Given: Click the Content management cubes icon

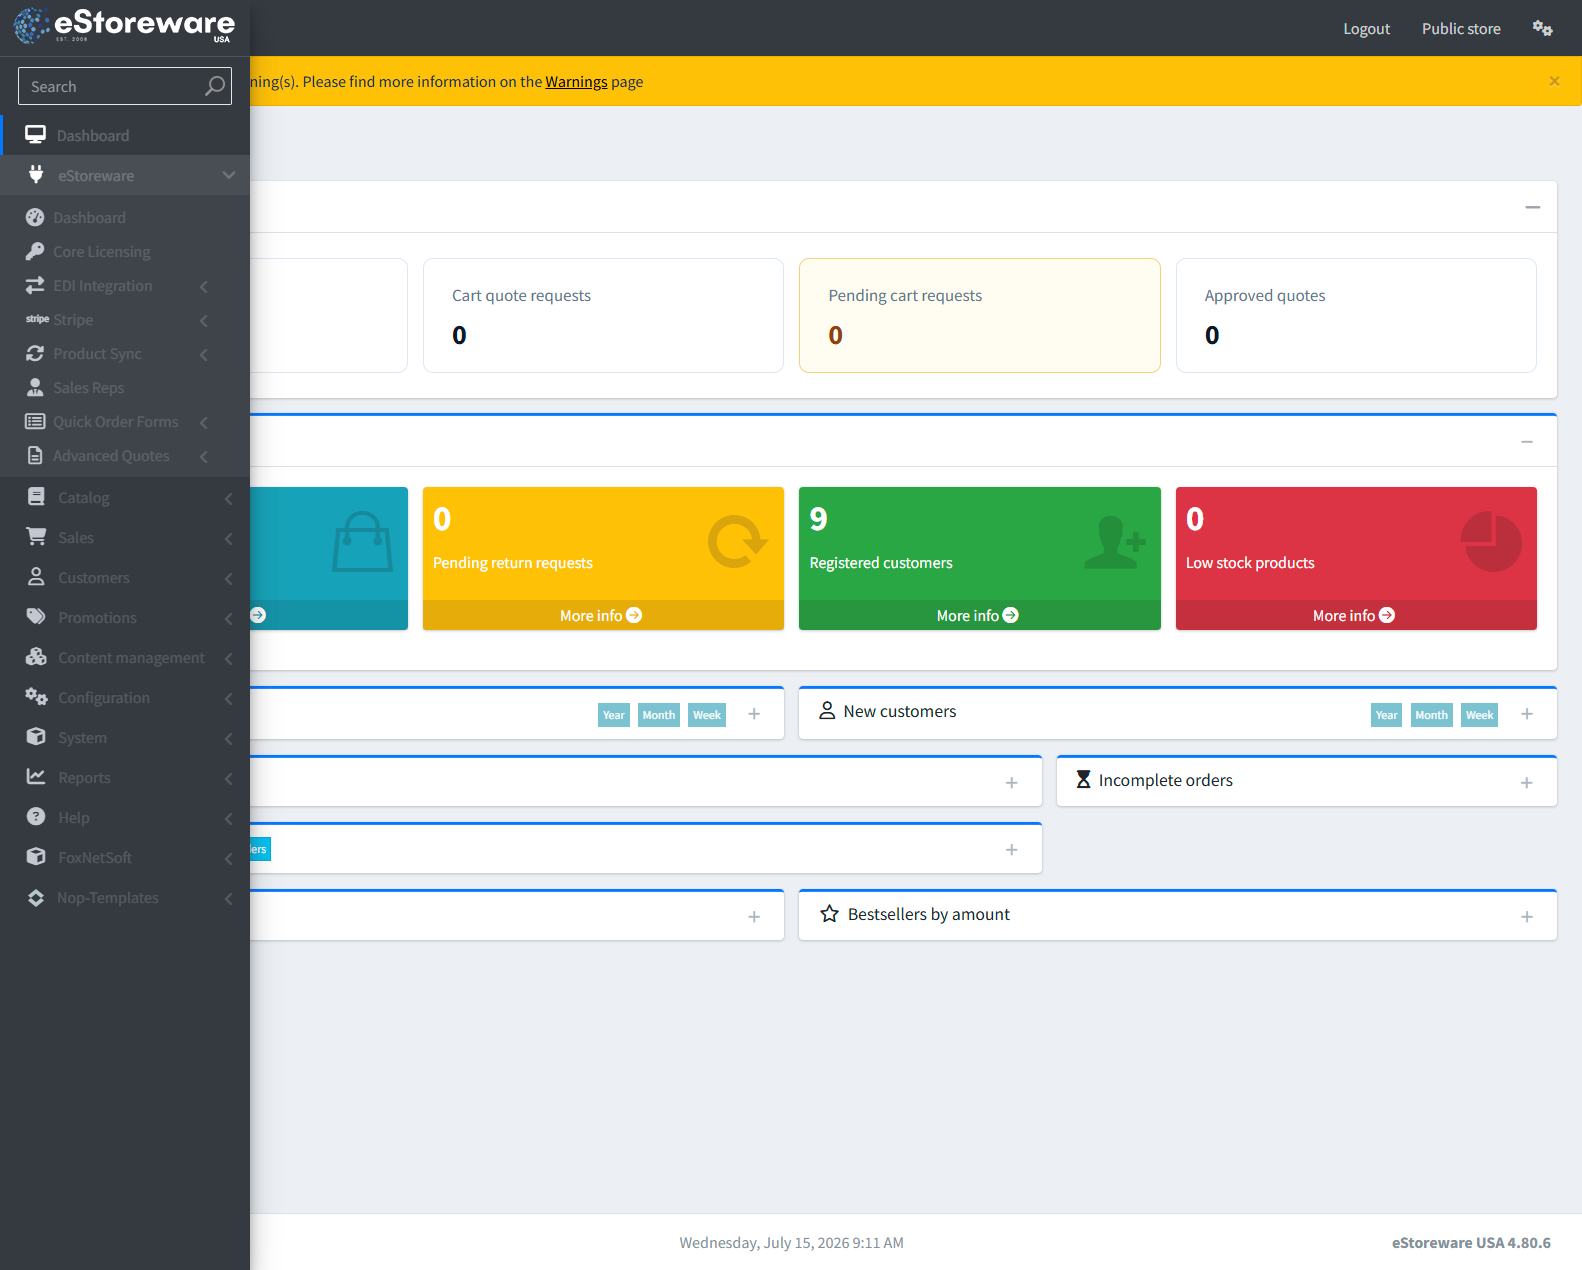Looking at the screenshot, I should click(x=36, y=657).
